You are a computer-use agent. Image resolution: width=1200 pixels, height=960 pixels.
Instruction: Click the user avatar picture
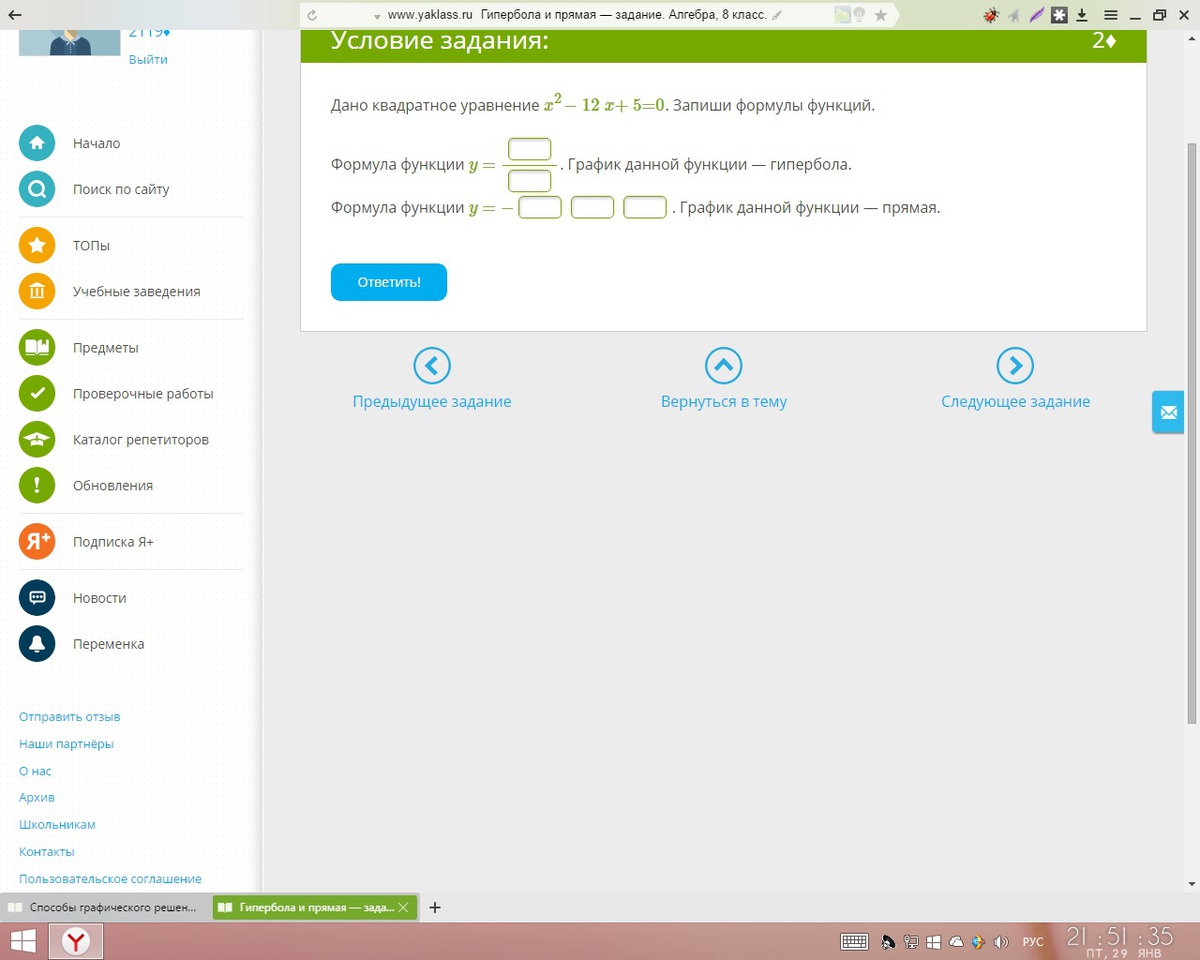point(68,43)
